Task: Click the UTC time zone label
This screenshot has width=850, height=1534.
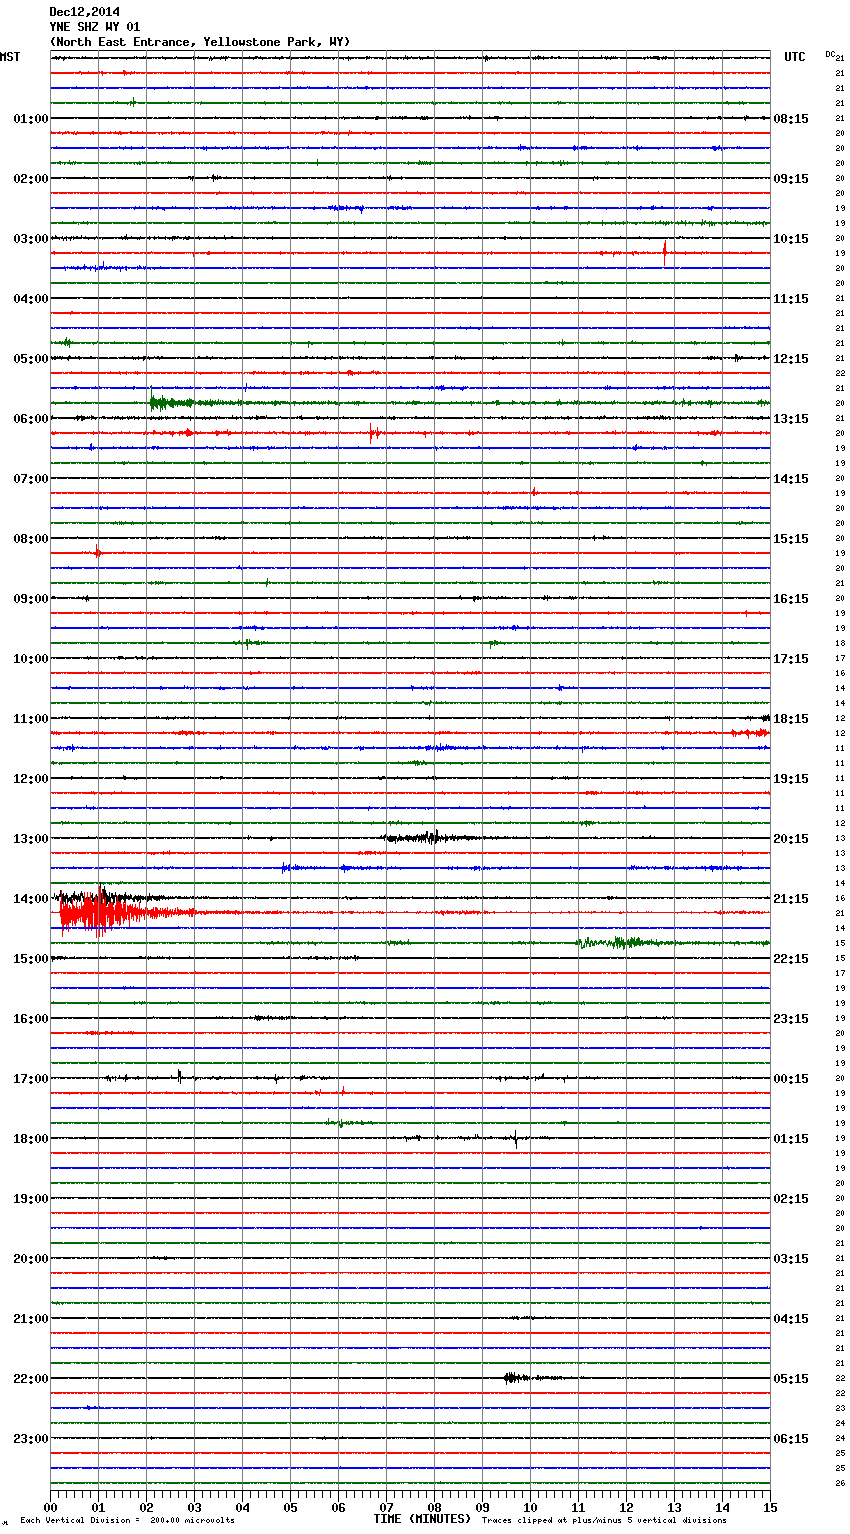Action: click(x=794, y=57)
